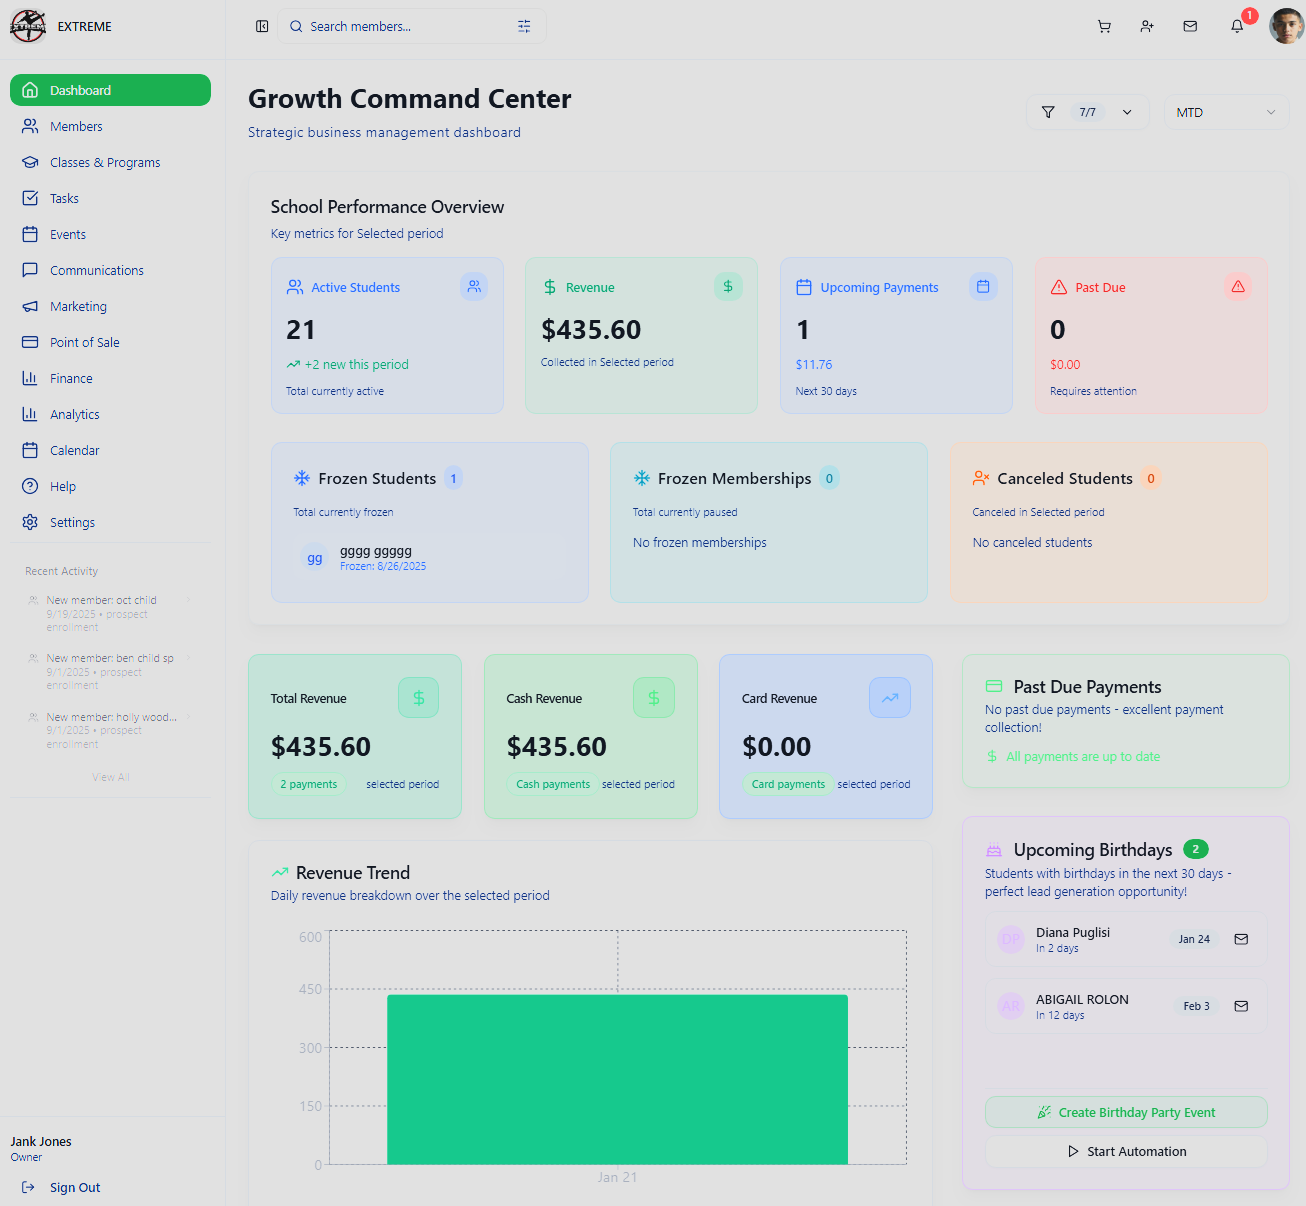Screen dimensions: 1306x1206
Task: Open the search filter settings icon
Action: [524, 26]
